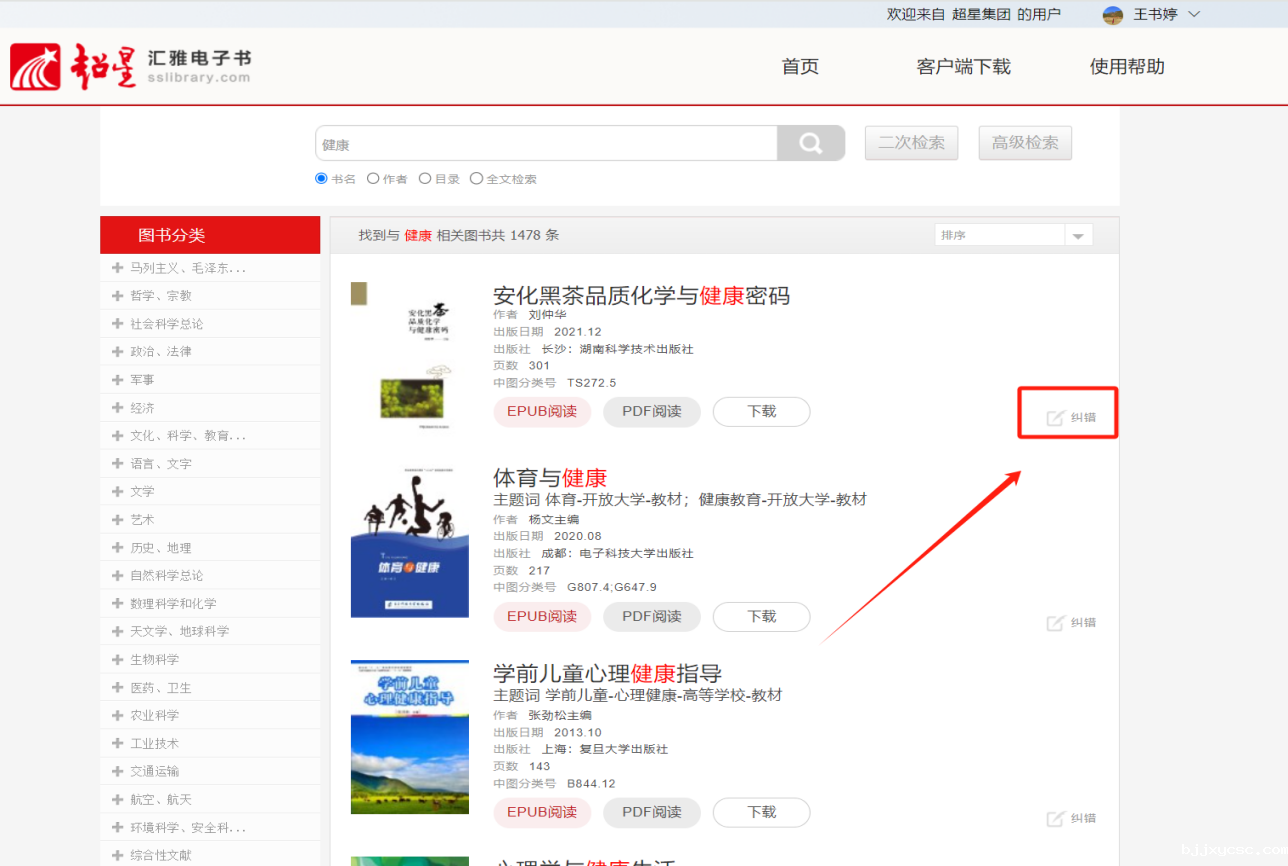Click plus icon beside 医药、卫生

pos(118,688)
